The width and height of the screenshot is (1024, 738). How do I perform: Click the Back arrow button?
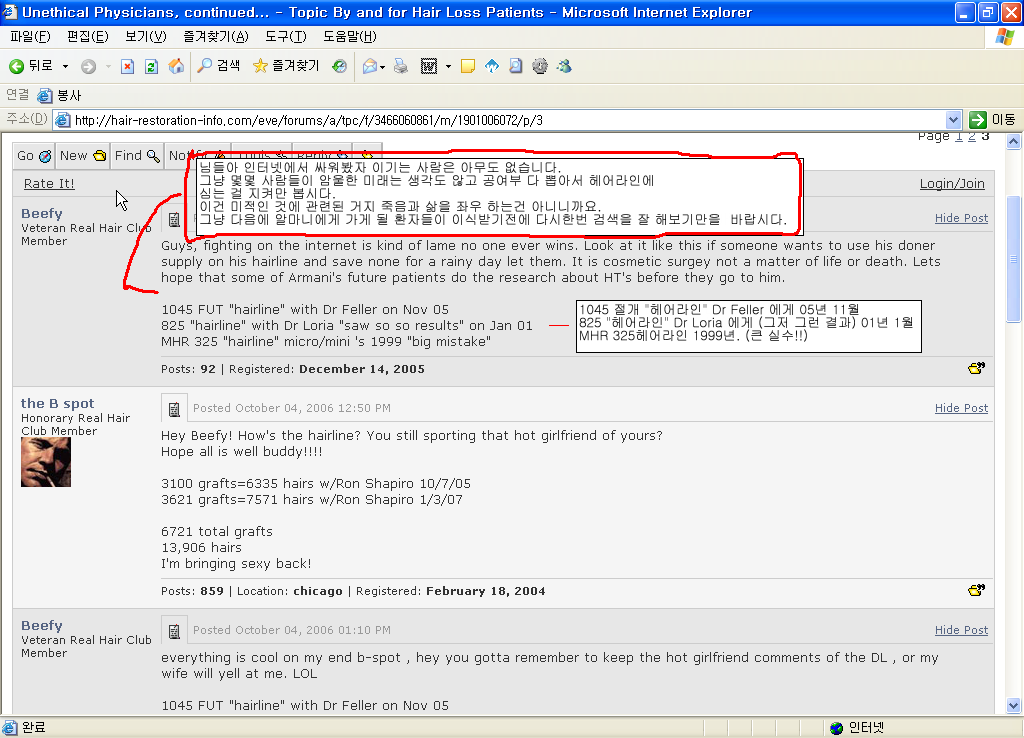pyautogui.click(x=30, y=66)
